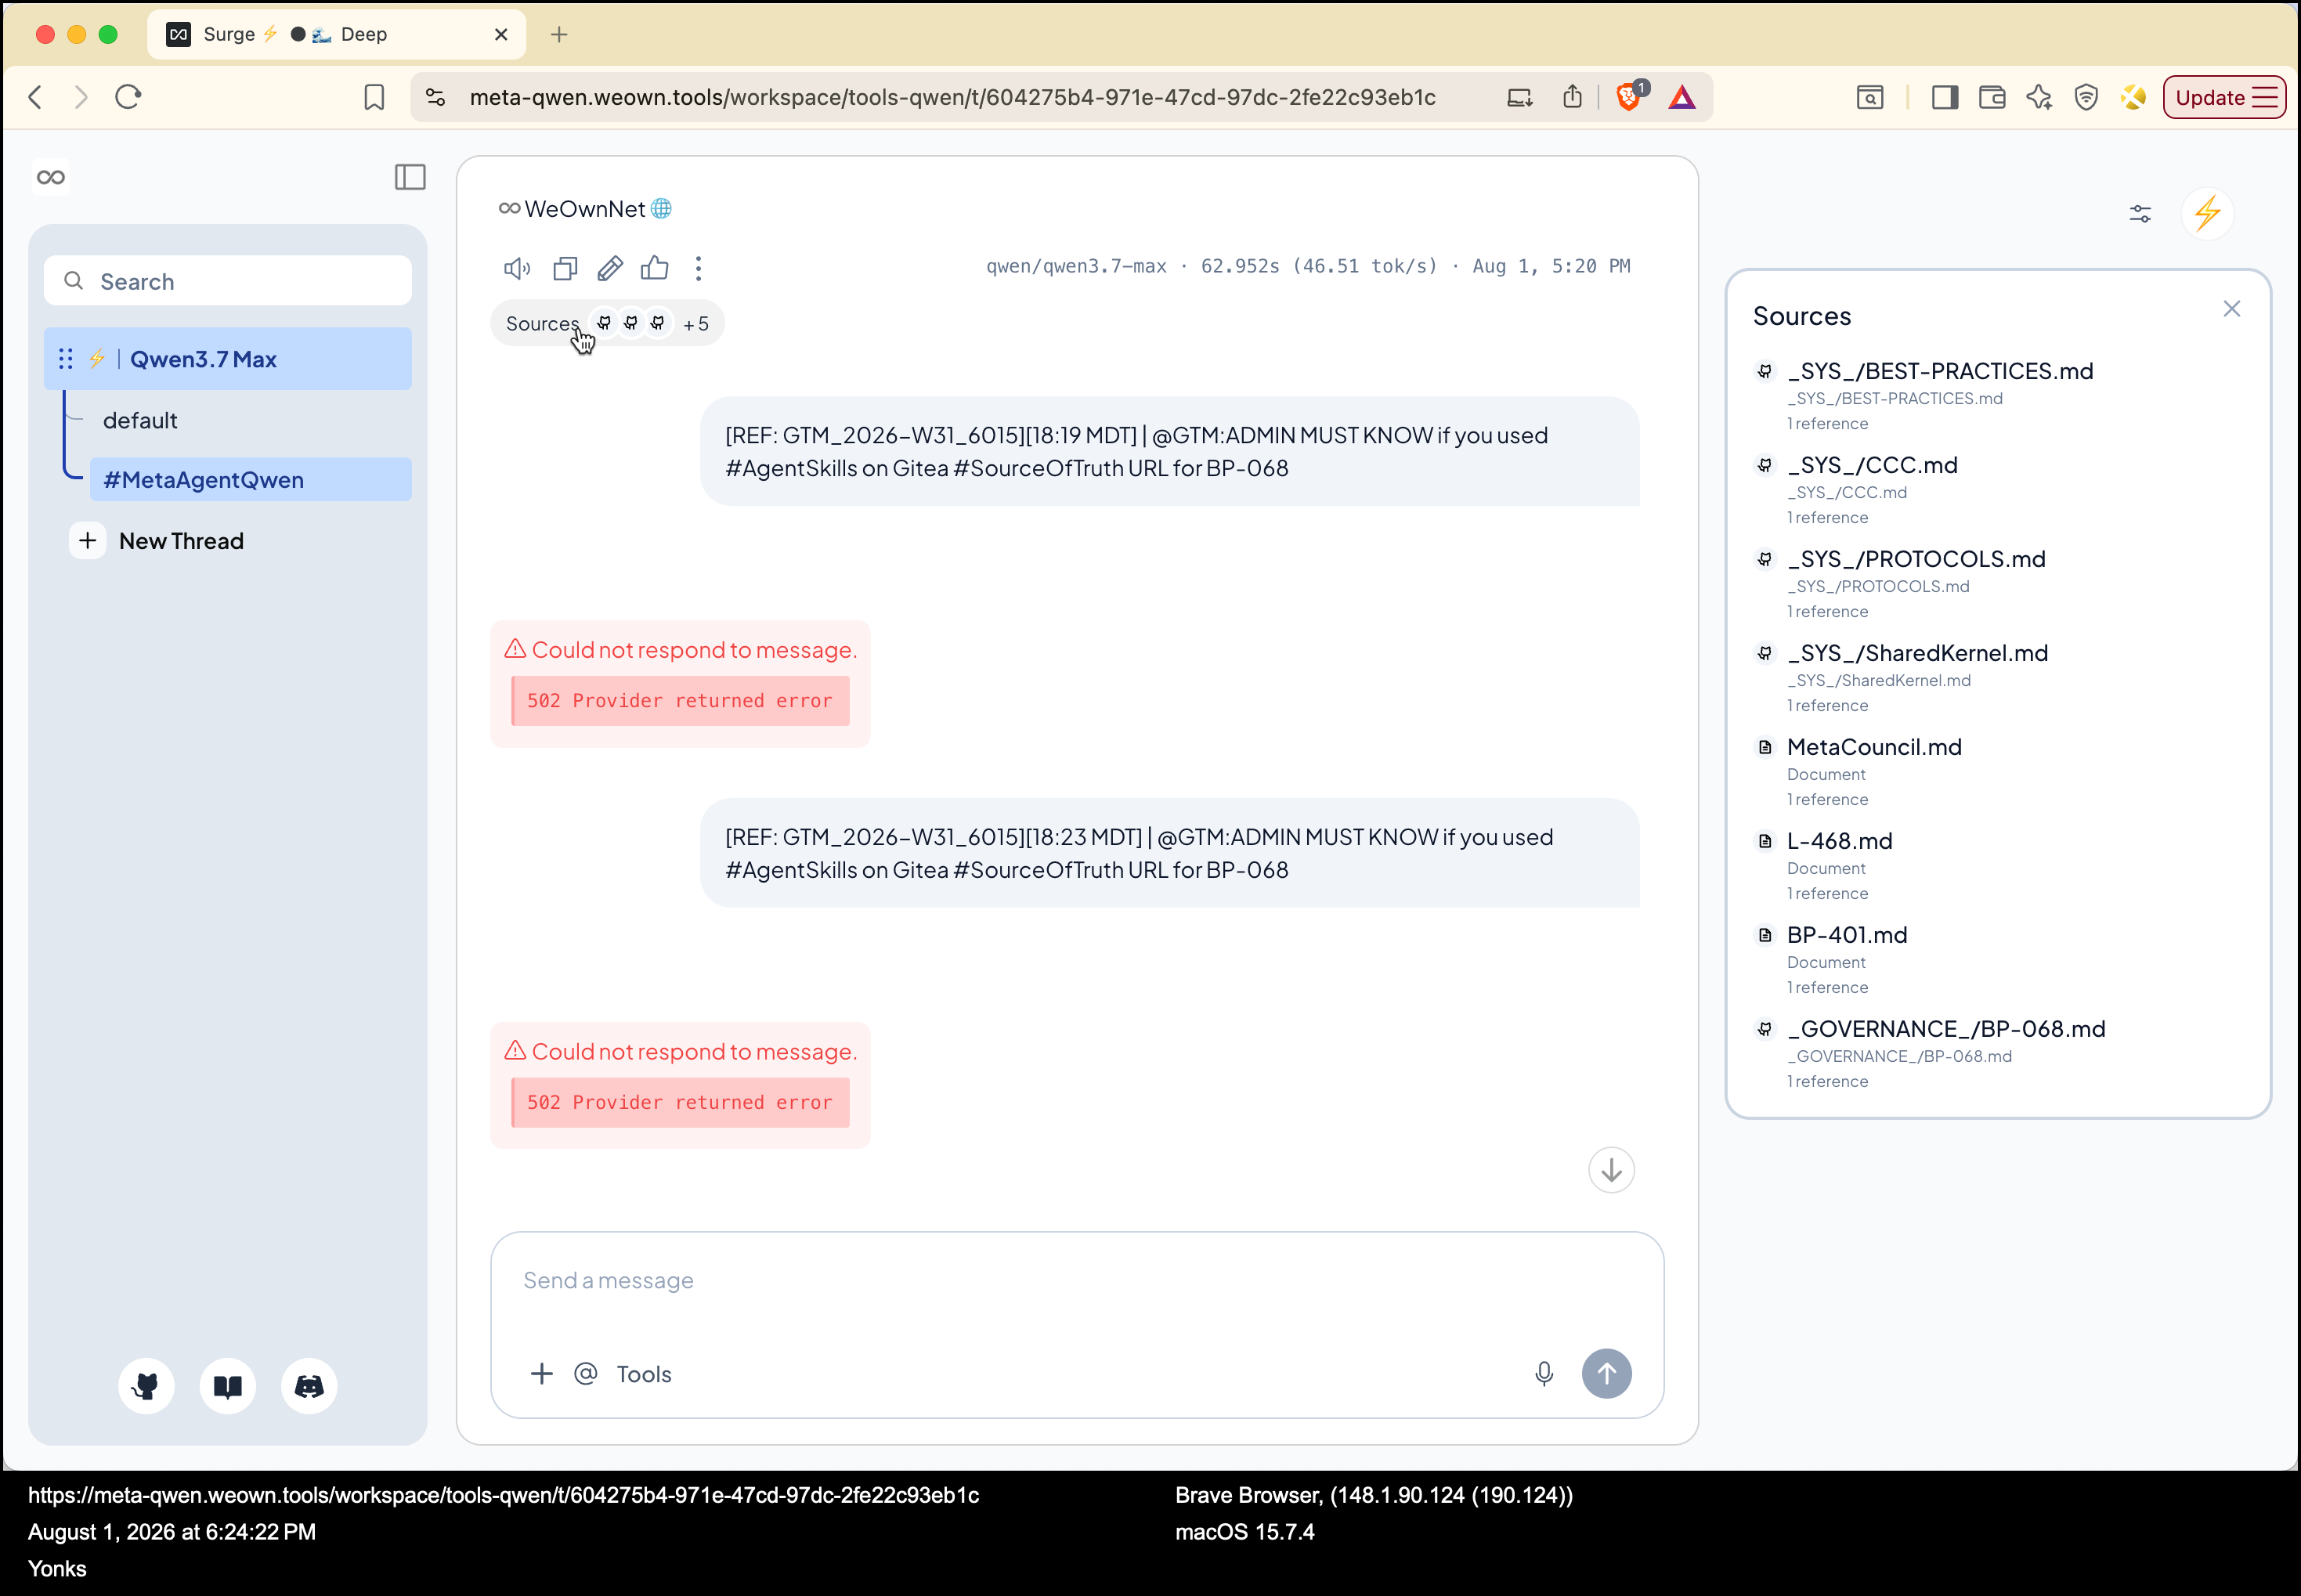
Task: Edit the response with the pencil icon
Action: click(x=610, y=268)
